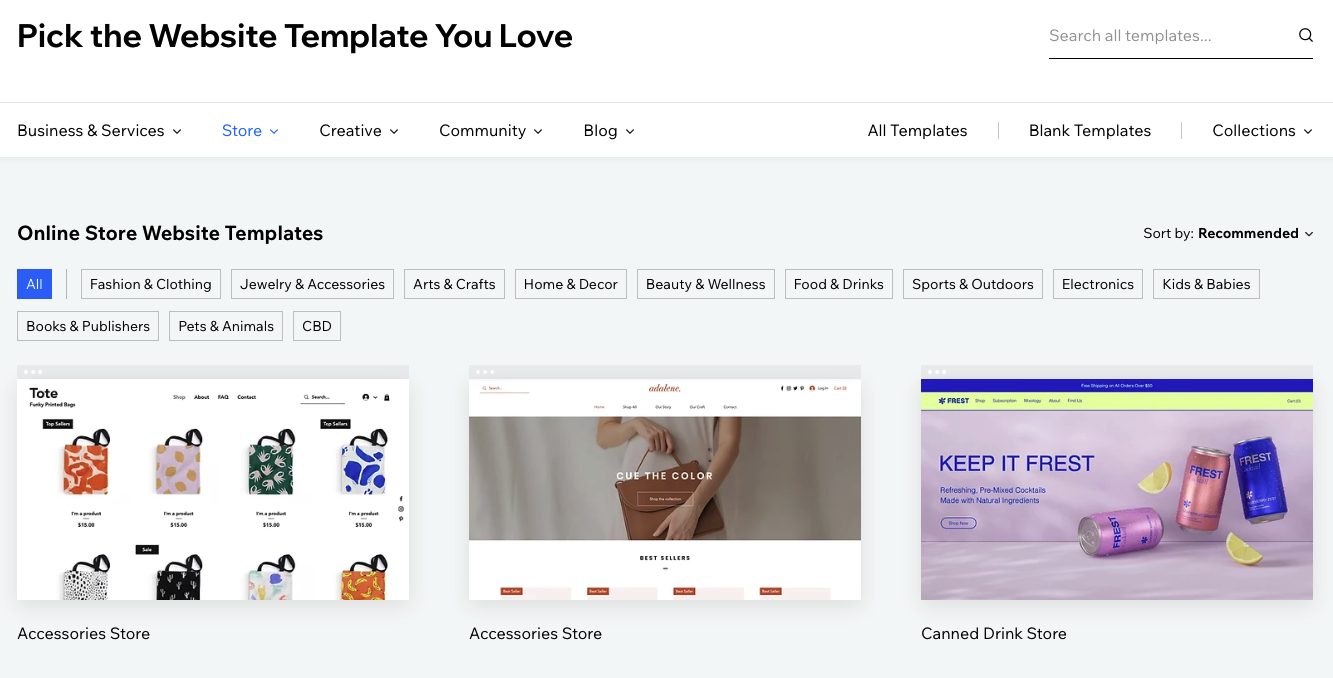Select the All filter chip

point(34,284)
